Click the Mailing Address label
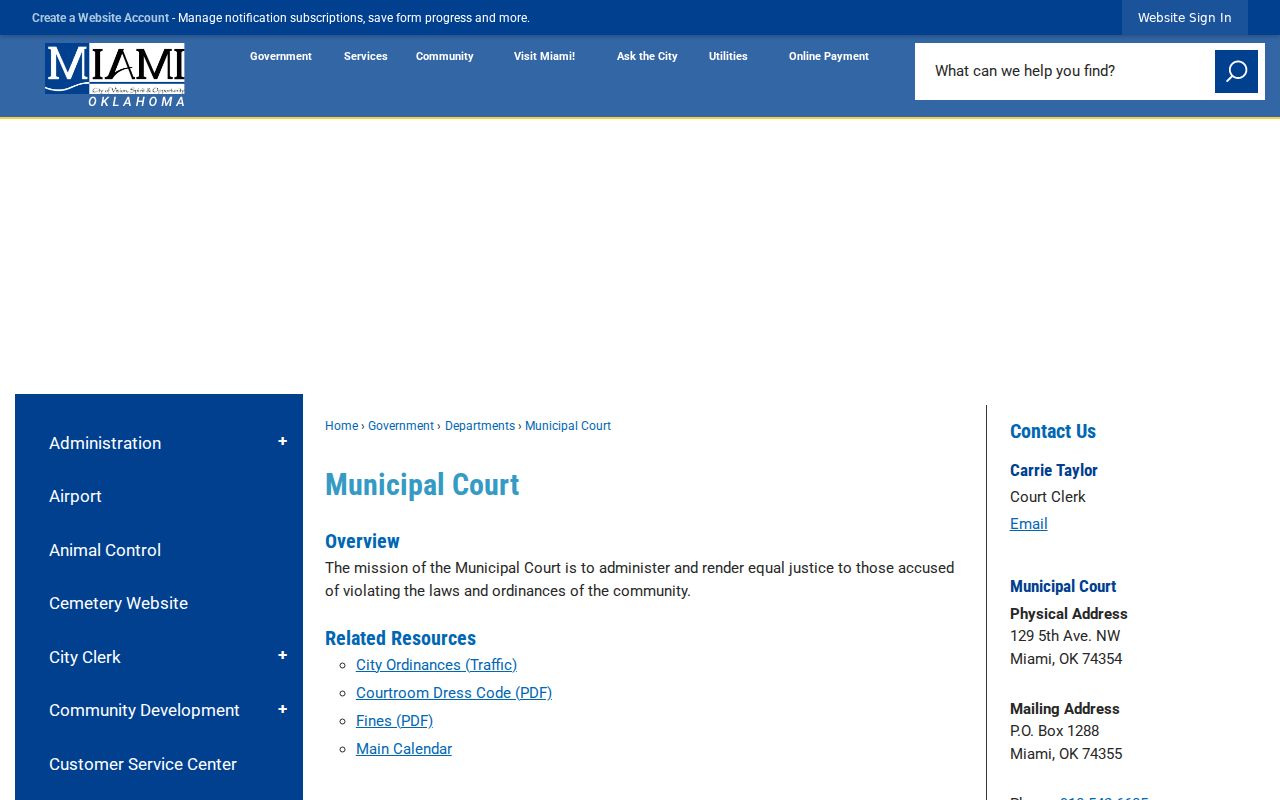 click(1065, 709)
